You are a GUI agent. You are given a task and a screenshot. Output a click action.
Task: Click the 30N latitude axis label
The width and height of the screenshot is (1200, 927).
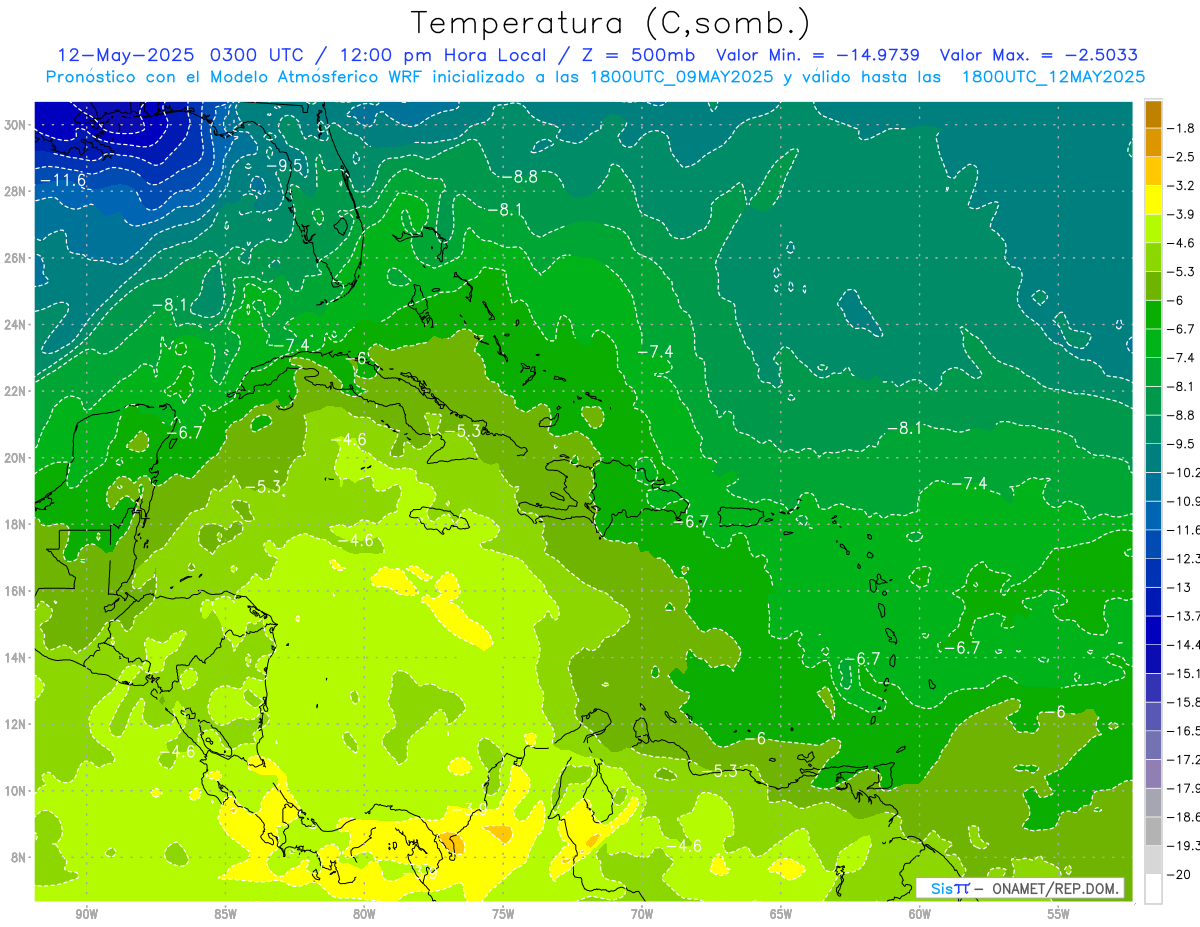[16, 125]
